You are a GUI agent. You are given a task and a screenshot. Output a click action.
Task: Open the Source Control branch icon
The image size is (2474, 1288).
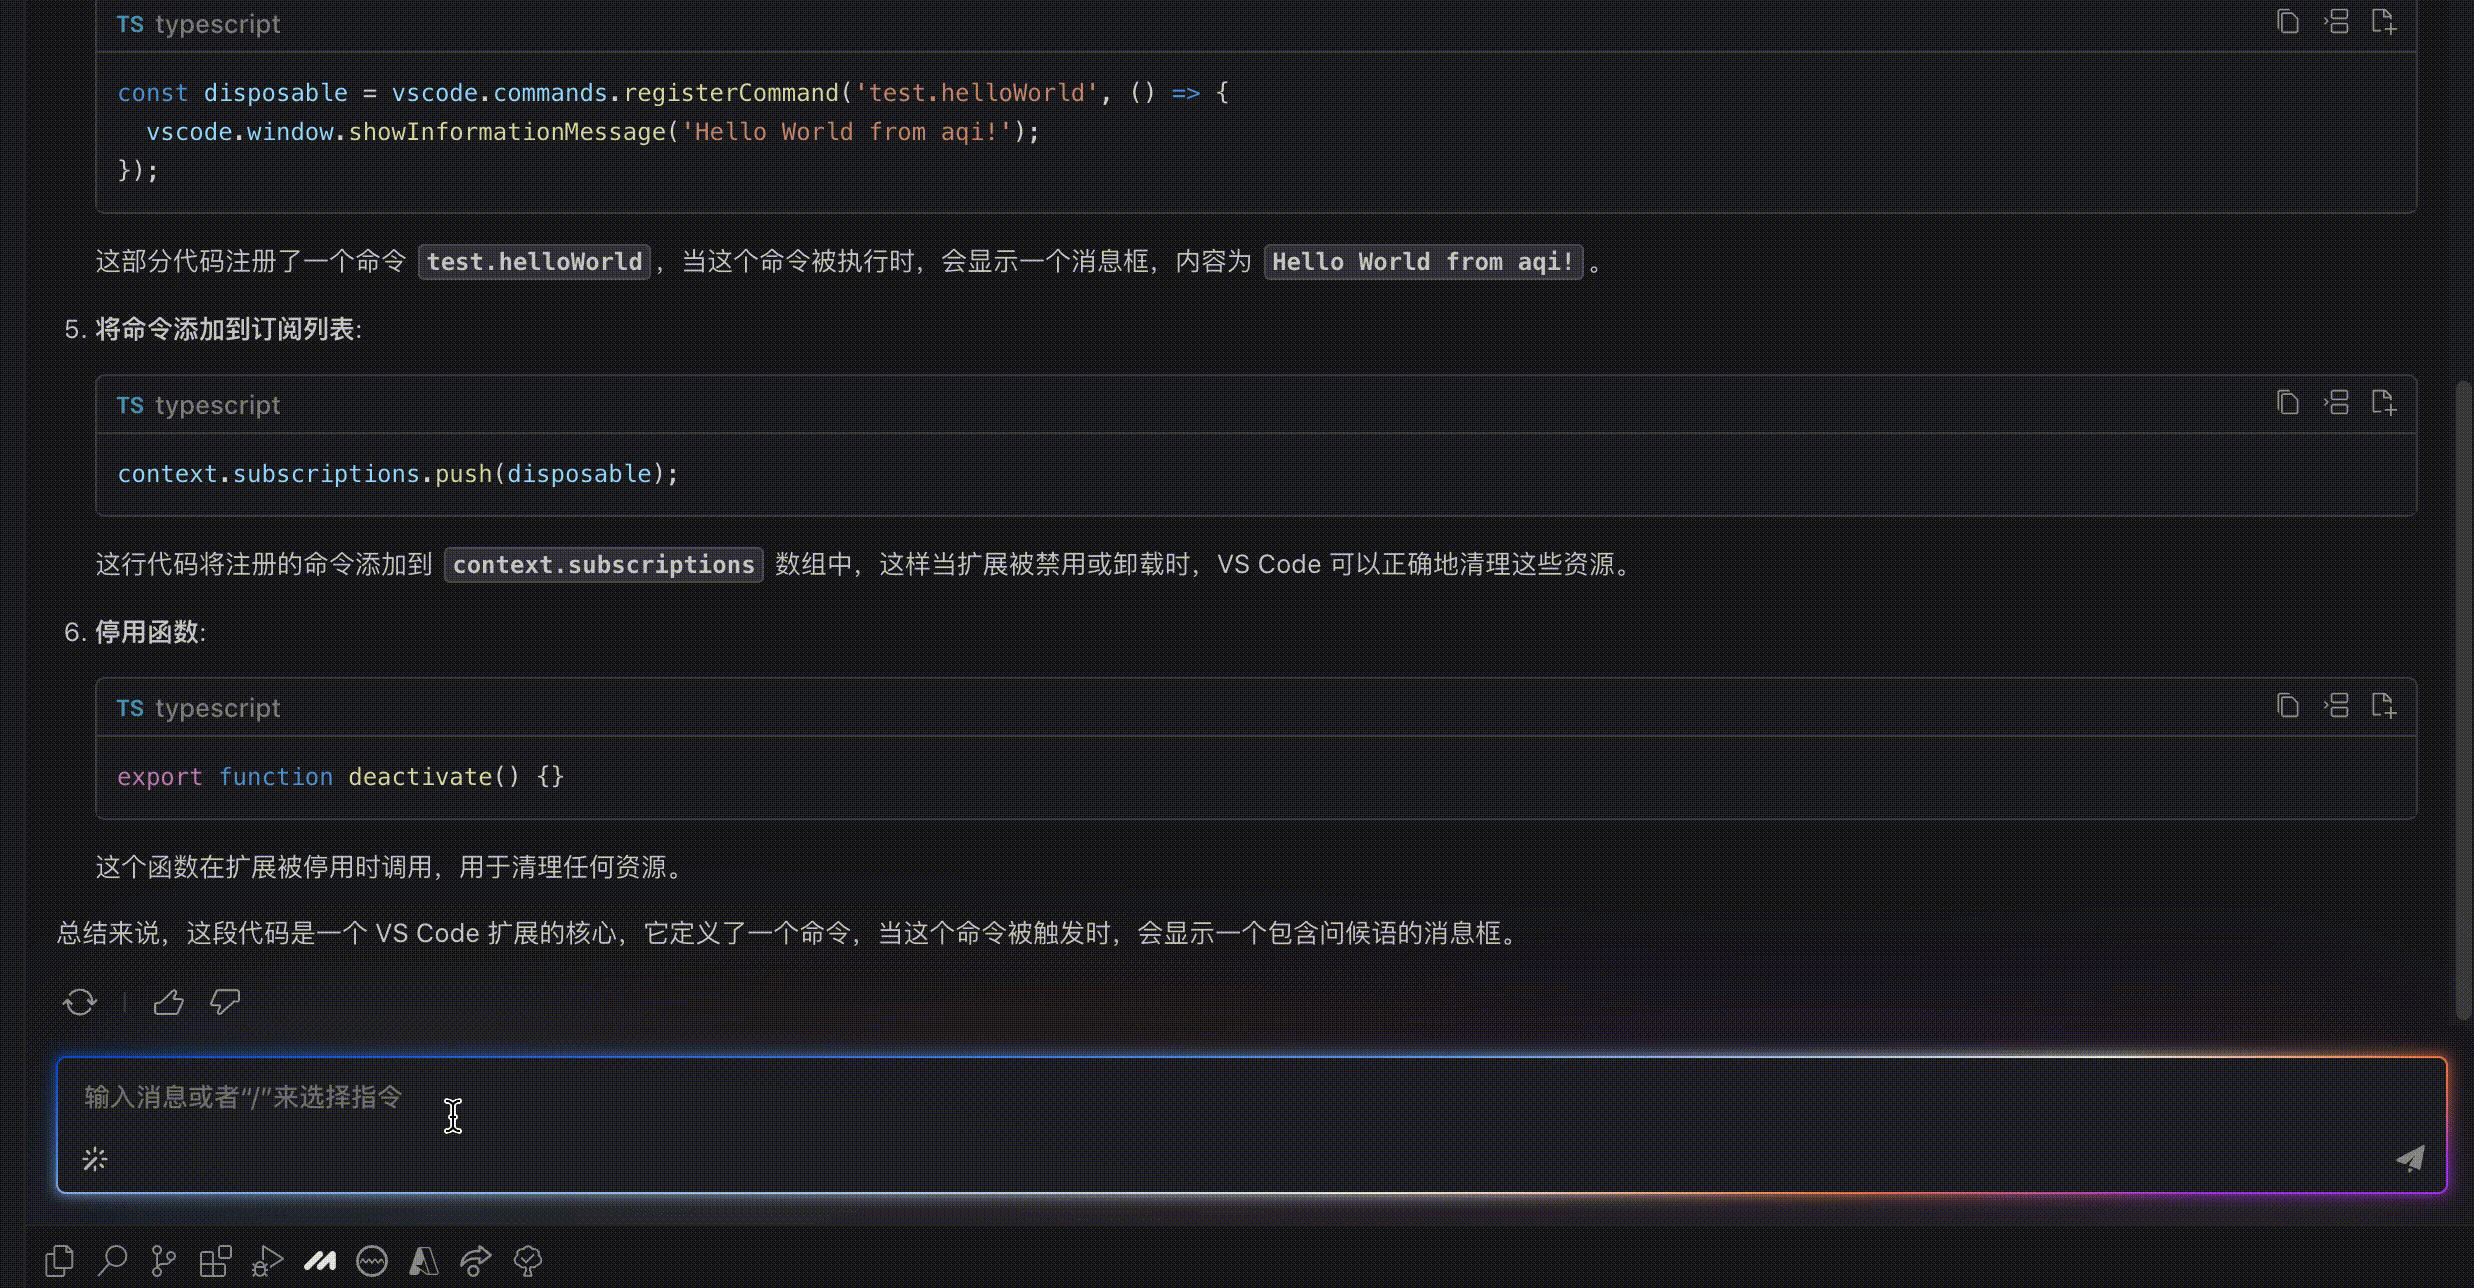pos(163,1261)
